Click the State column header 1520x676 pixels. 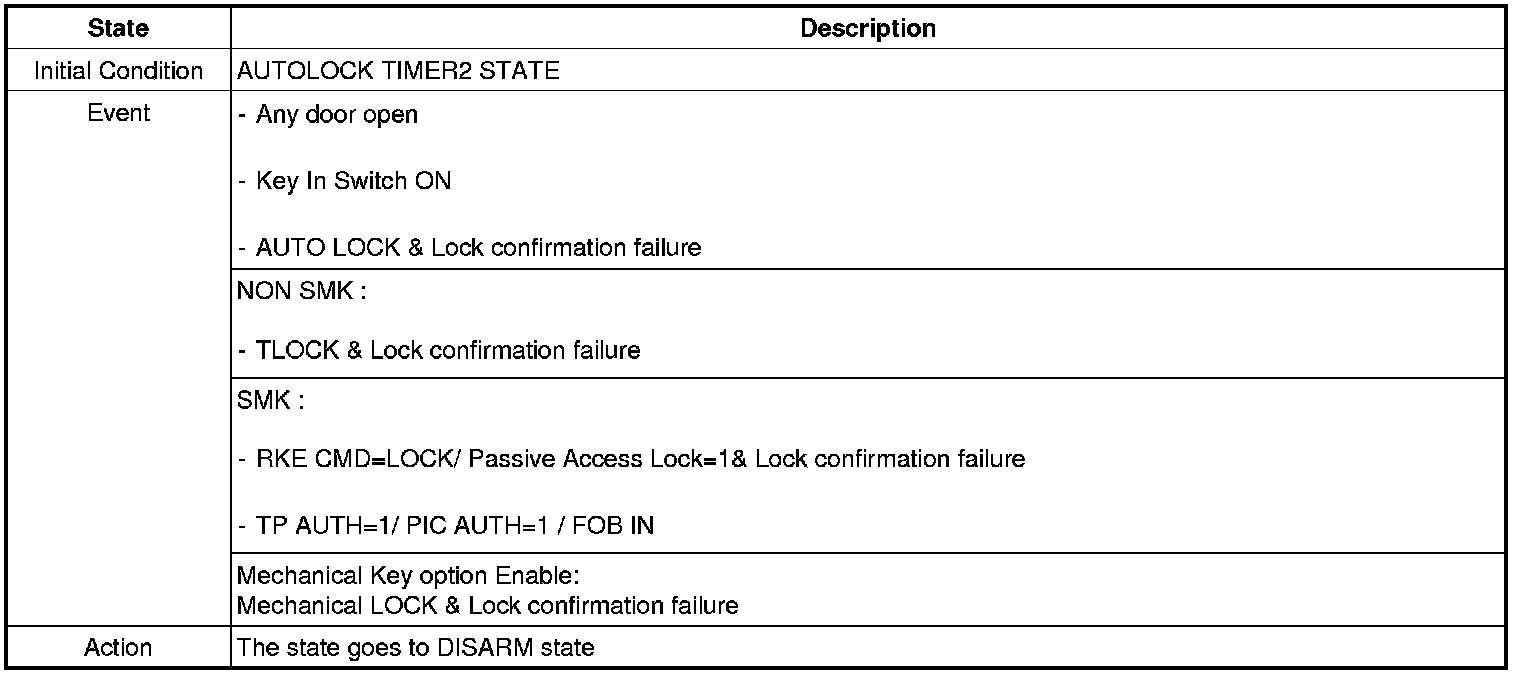coord(118,28)
